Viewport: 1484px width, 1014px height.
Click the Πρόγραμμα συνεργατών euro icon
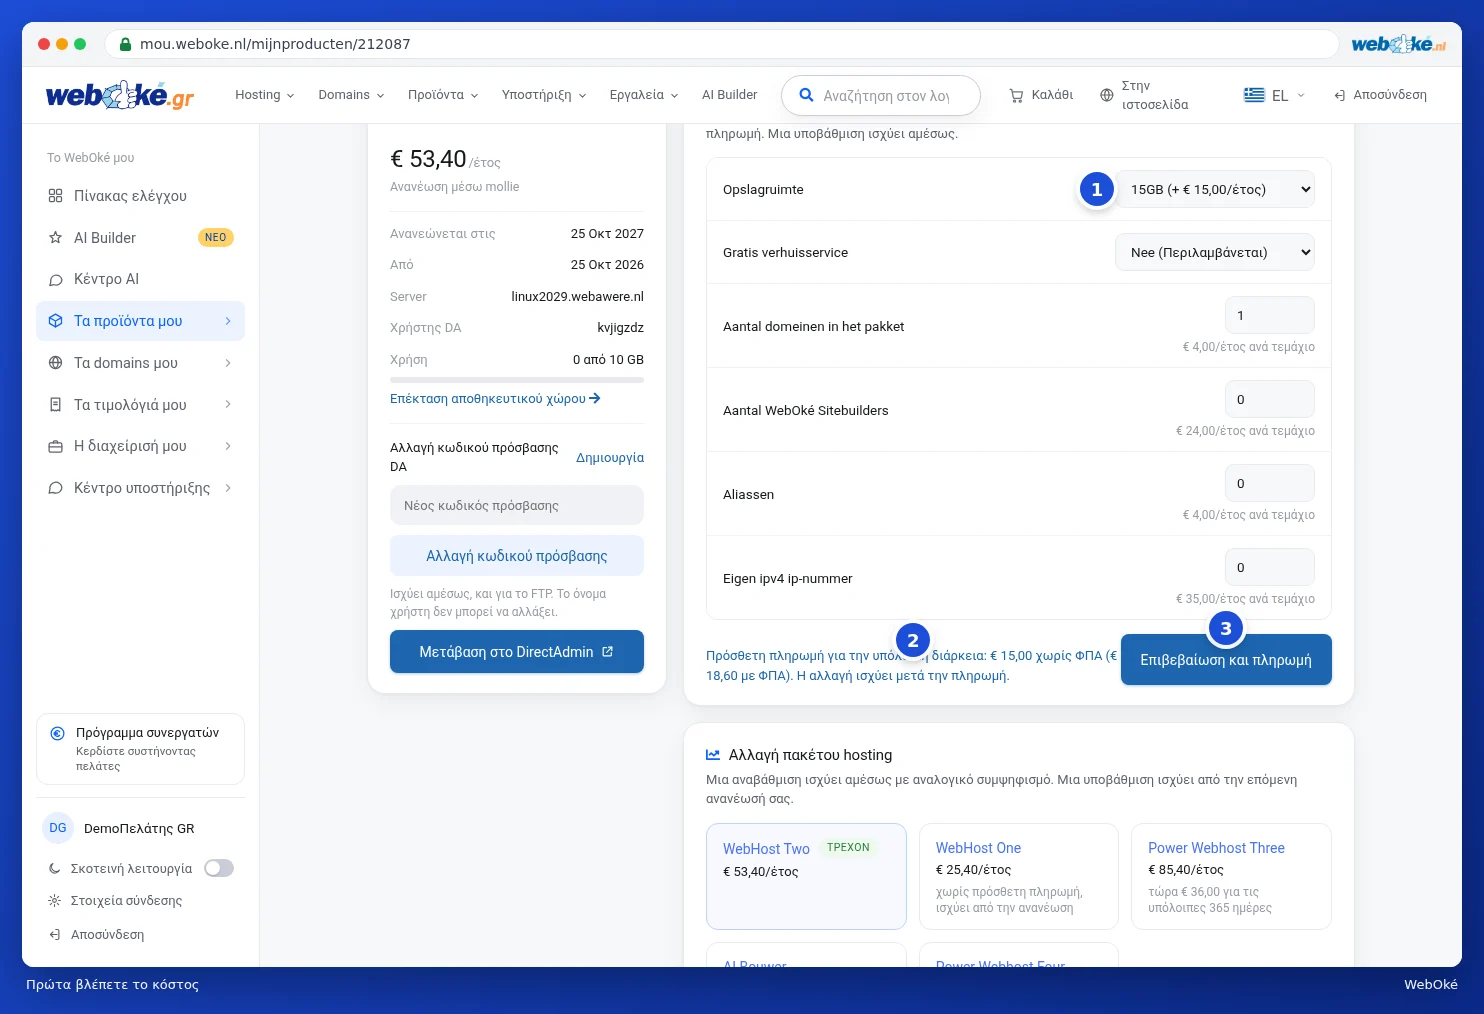point(58,733)
